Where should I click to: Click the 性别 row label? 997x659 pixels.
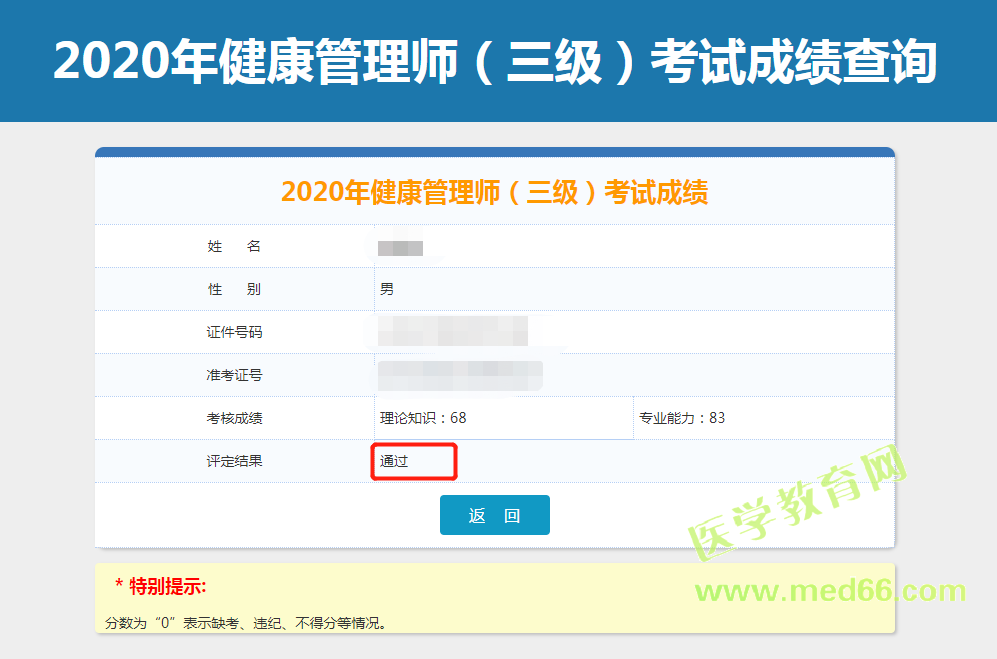click(x=234, y=289)
